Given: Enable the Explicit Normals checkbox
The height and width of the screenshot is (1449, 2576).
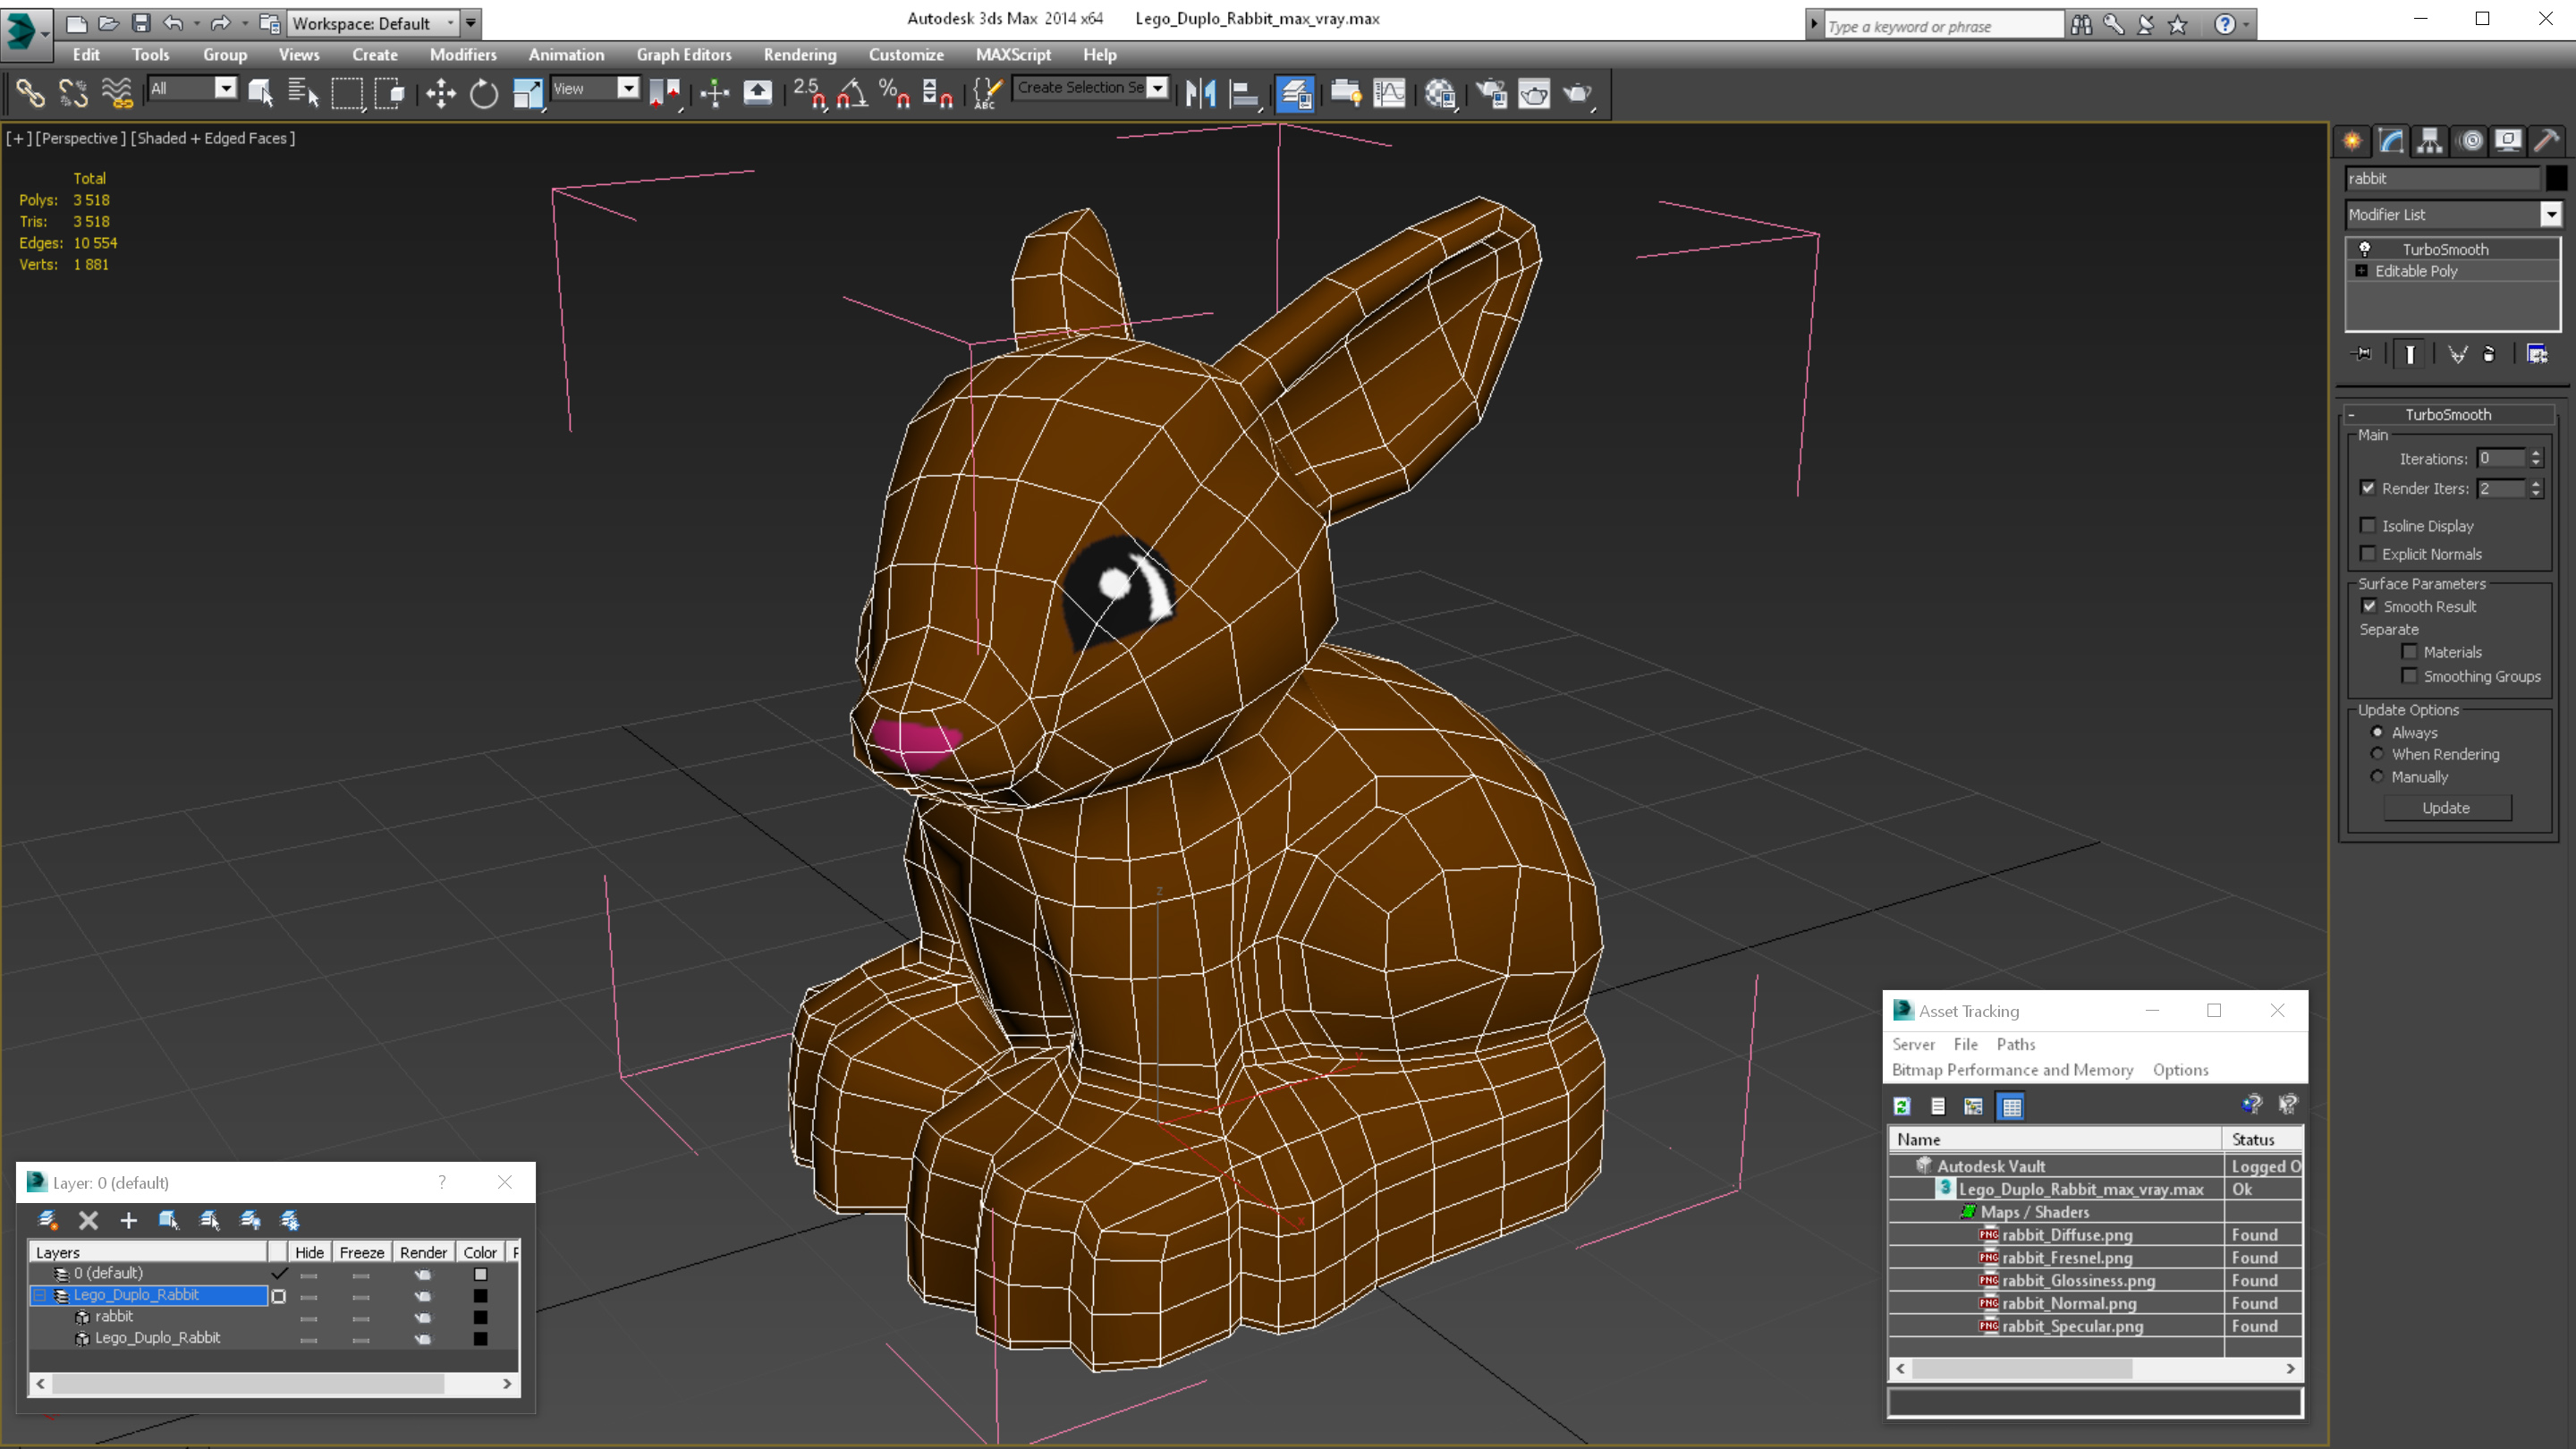Looking at the screenshot, I should (x=2368, y=553).
